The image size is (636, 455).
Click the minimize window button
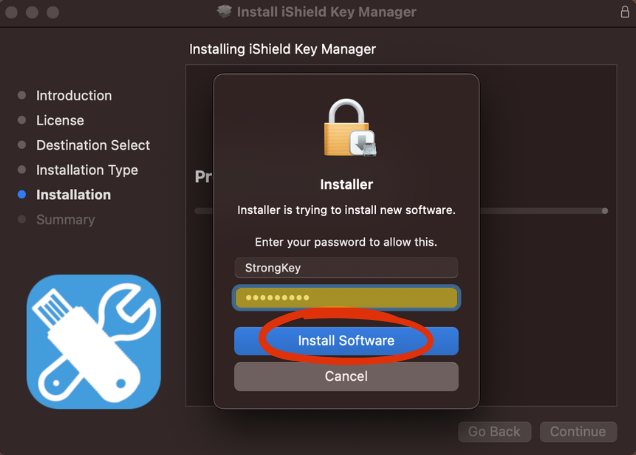click(x=32, y=12)
